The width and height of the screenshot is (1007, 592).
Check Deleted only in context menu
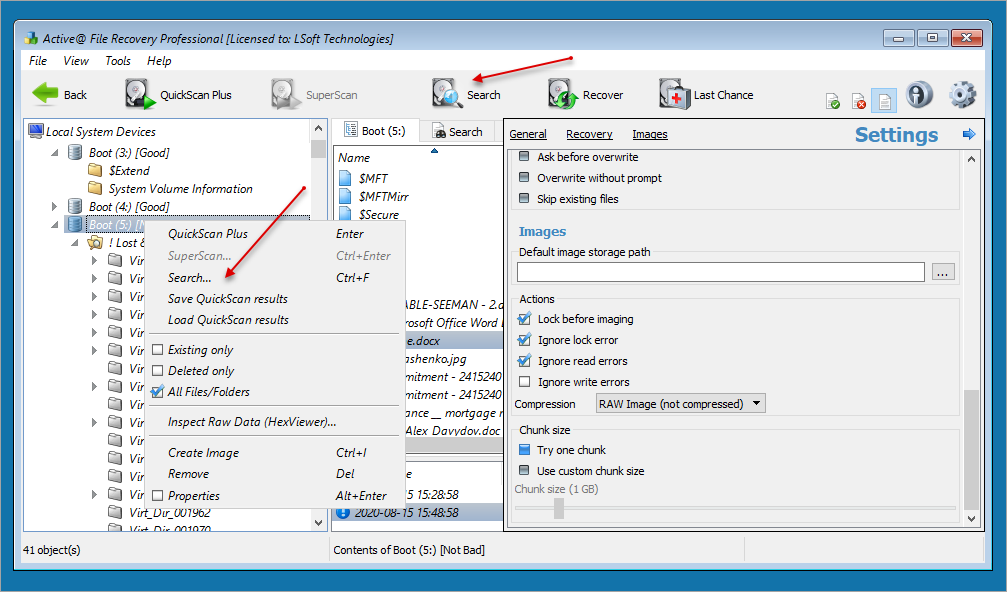[x=157, y=370]
